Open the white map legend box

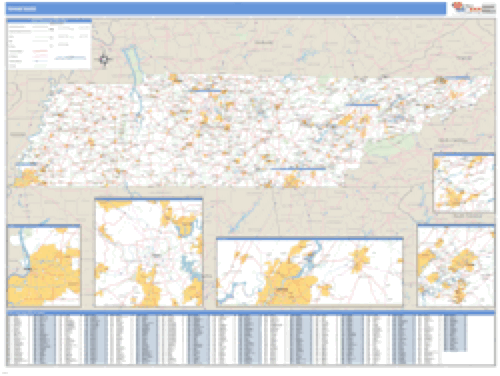pos(49,44)
